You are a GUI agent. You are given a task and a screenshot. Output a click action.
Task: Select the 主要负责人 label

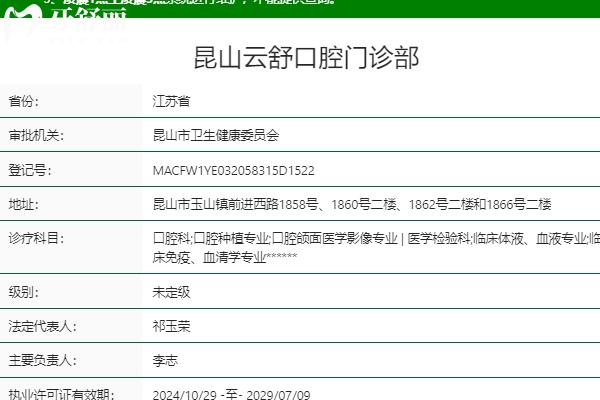point(42,360)
